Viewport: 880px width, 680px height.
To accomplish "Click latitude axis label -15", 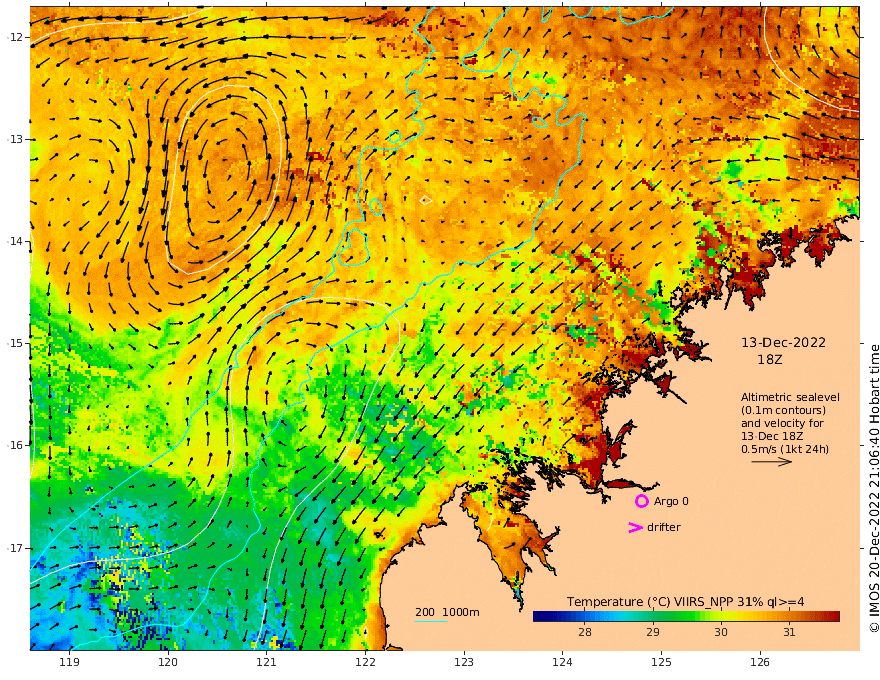I will click(15, 343).
